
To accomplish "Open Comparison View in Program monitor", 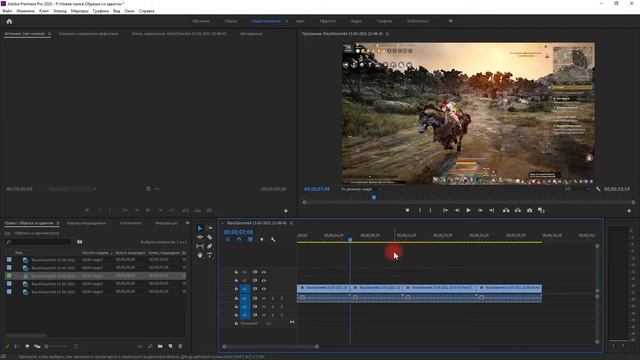I will pyautogui.click(x=541, y=210).
